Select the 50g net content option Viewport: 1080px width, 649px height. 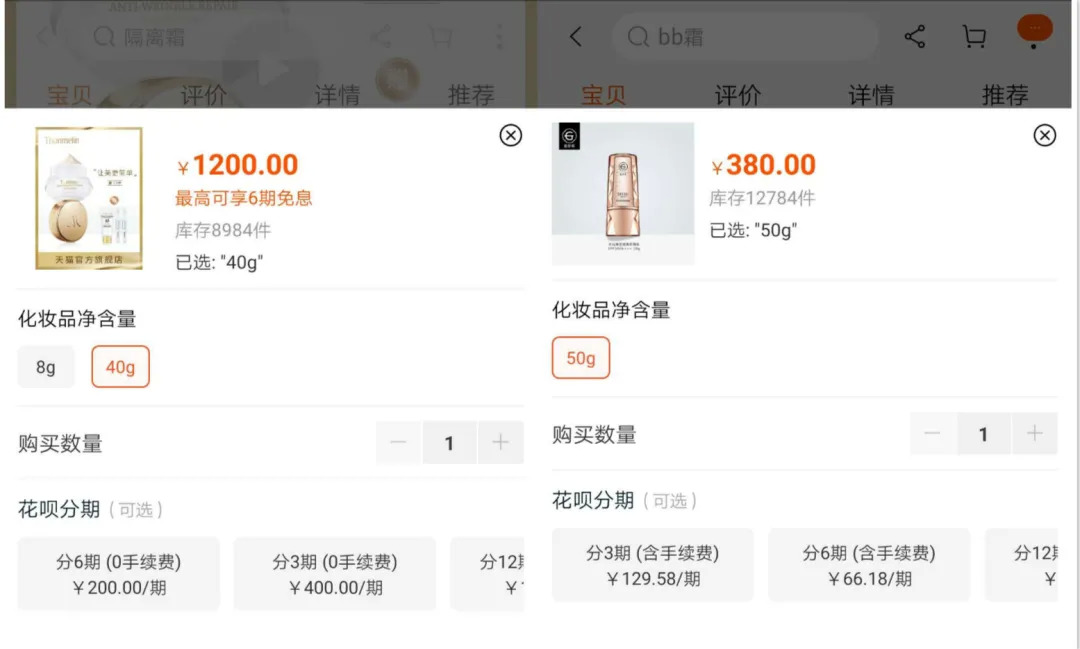580,358
